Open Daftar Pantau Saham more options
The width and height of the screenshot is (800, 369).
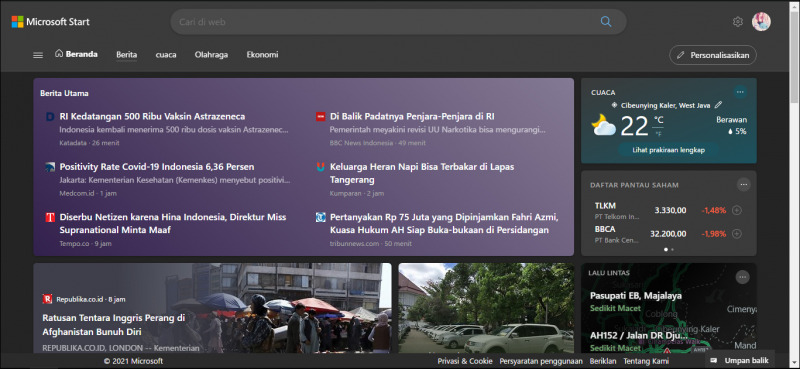[x=743, y=184]
